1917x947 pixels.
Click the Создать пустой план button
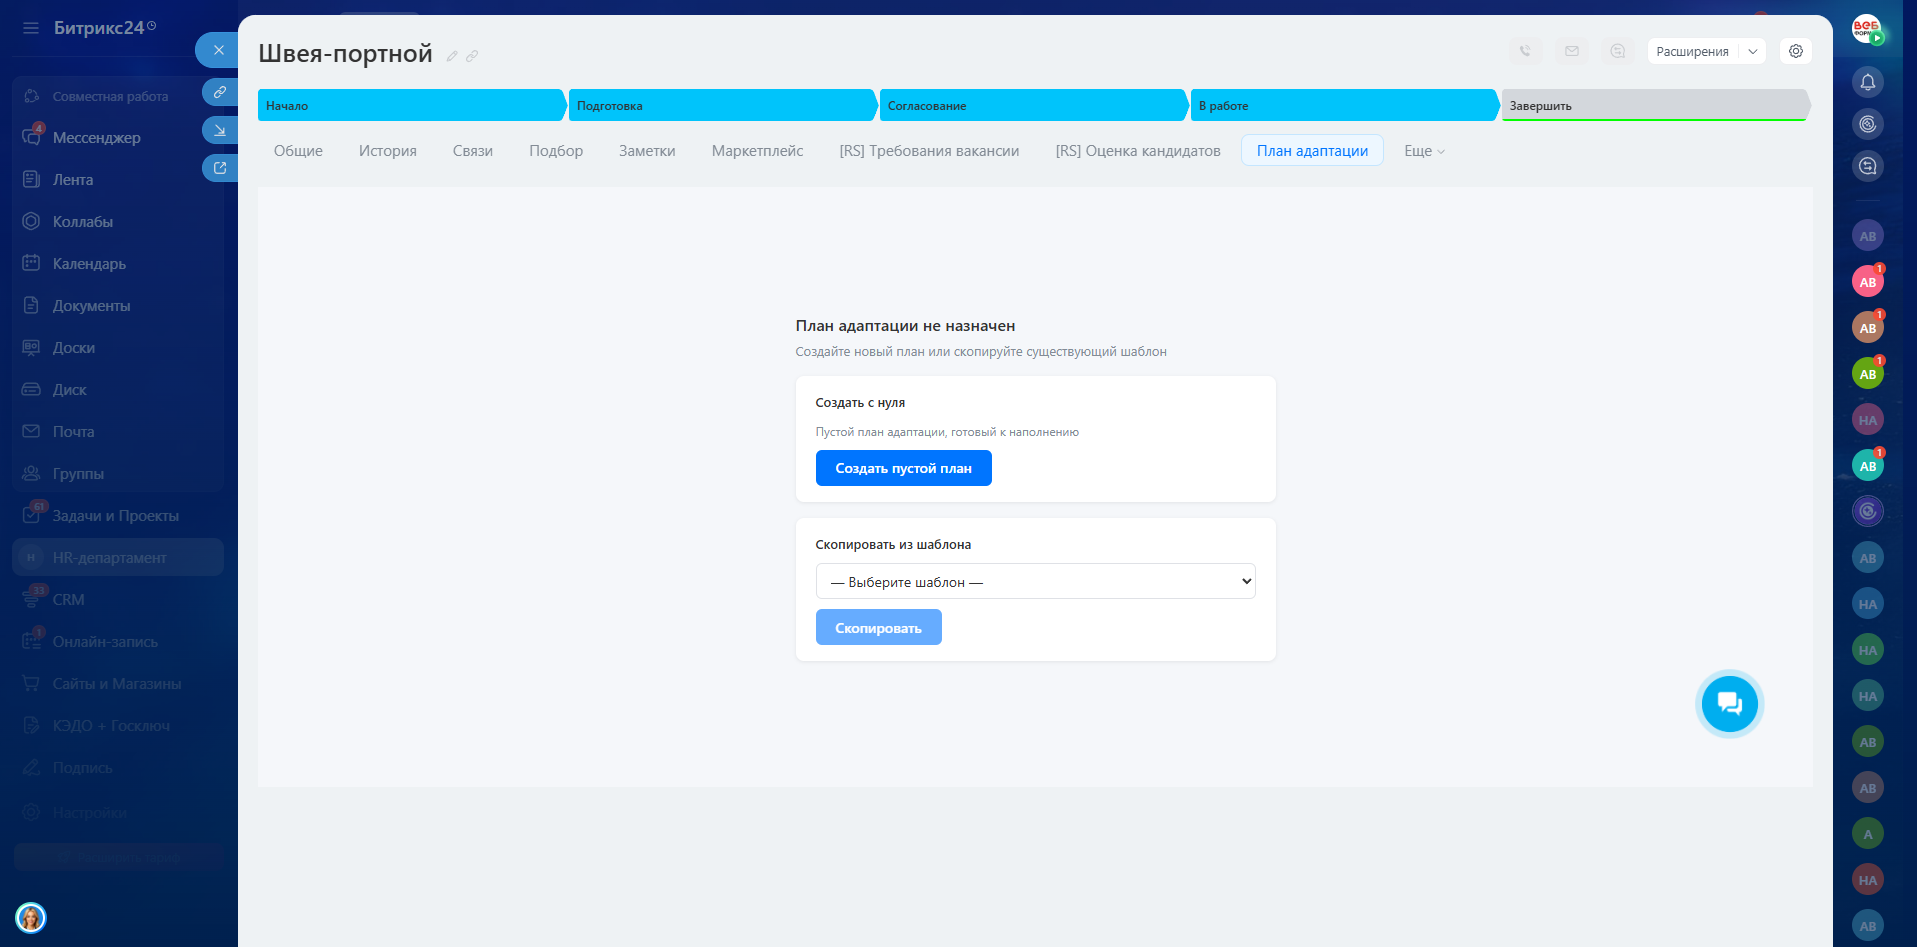click(x=903, y=468)
